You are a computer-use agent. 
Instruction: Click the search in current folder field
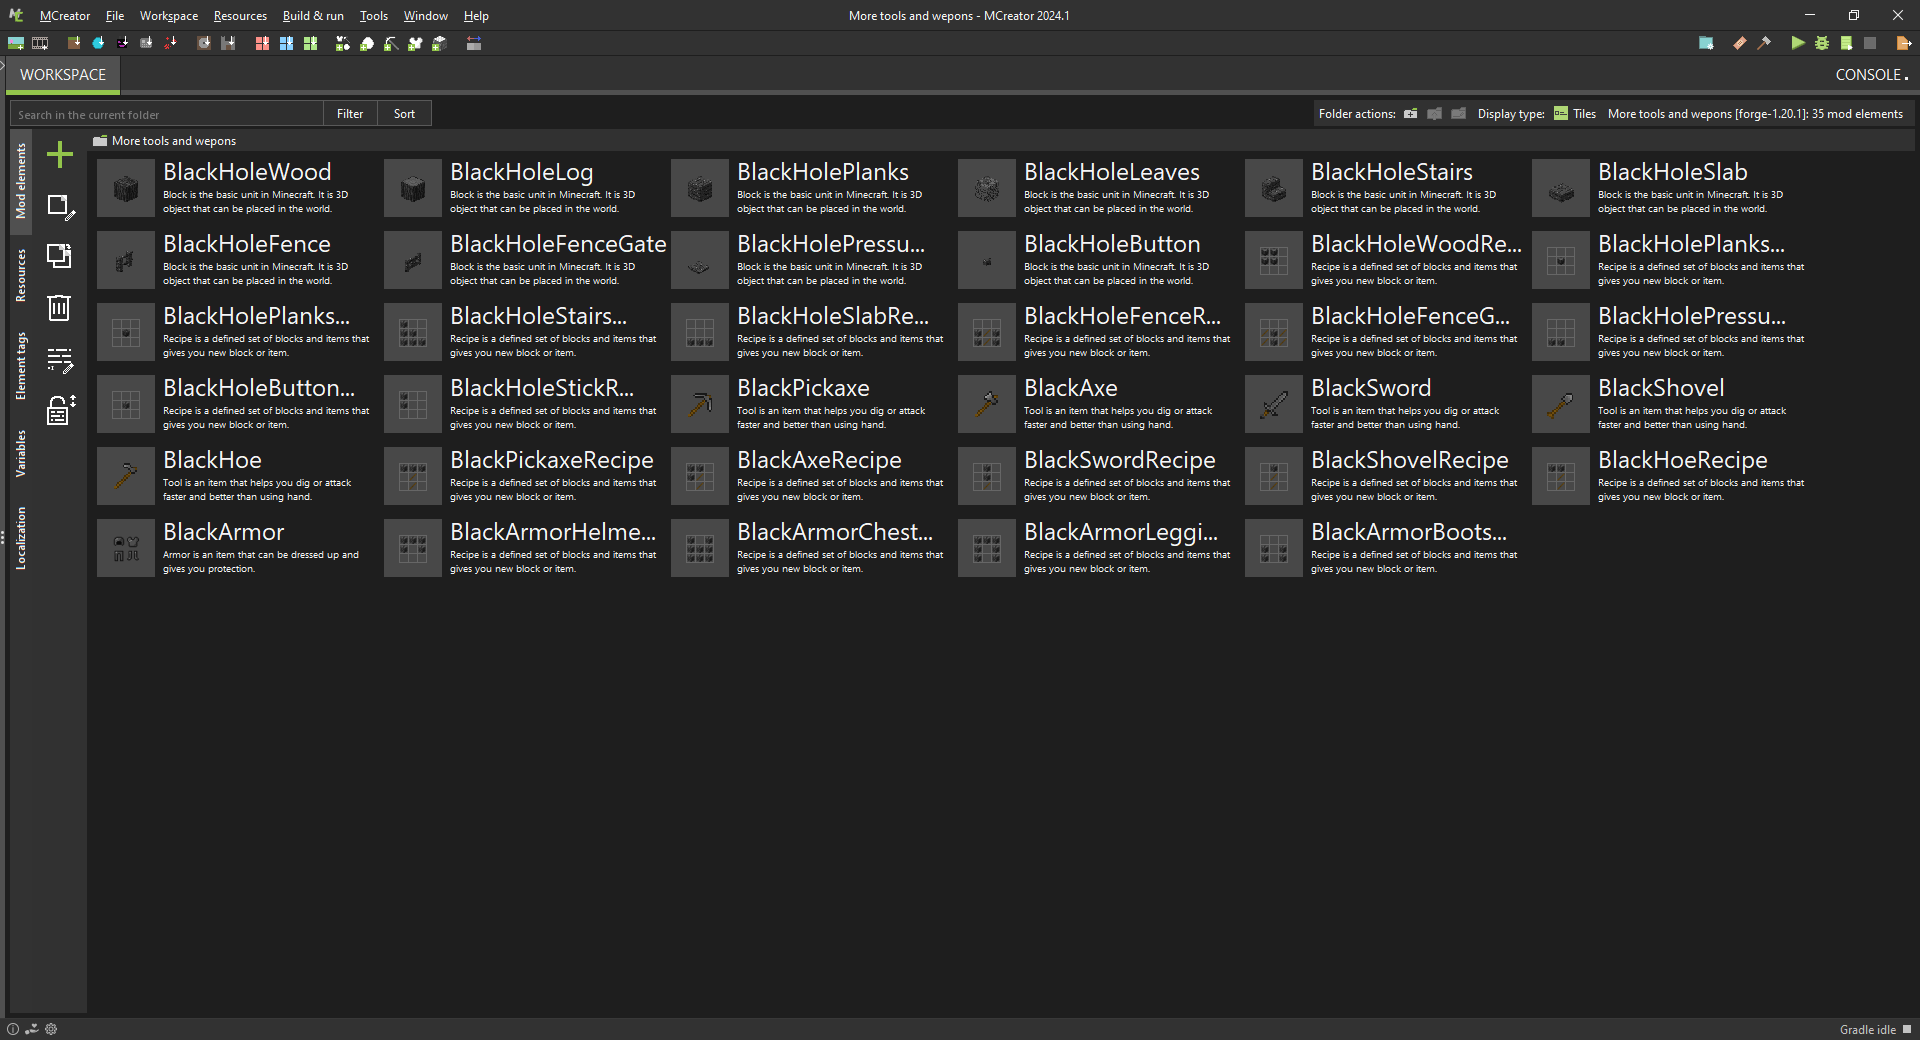165,113
